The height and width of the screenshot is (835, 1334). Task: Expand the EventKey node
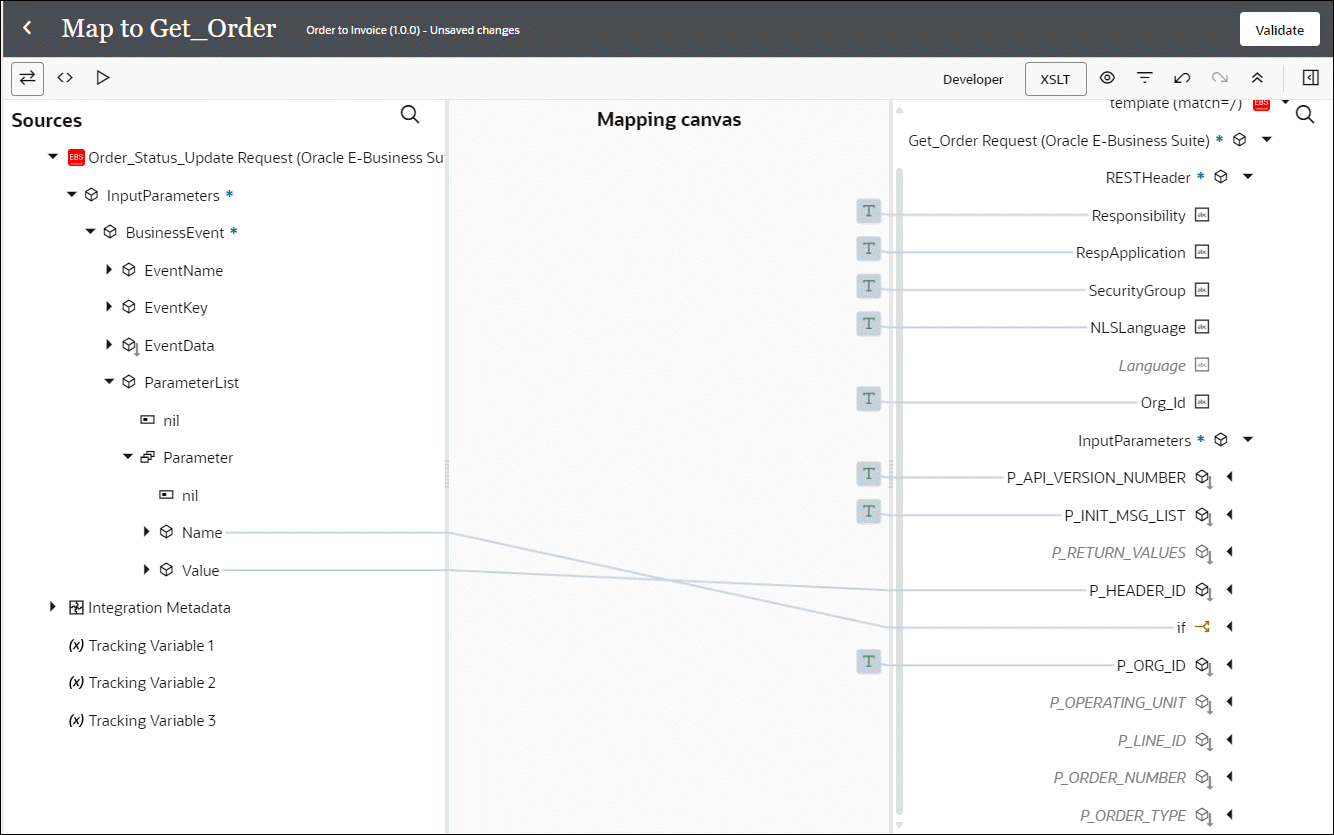click(x=109, y=307)
